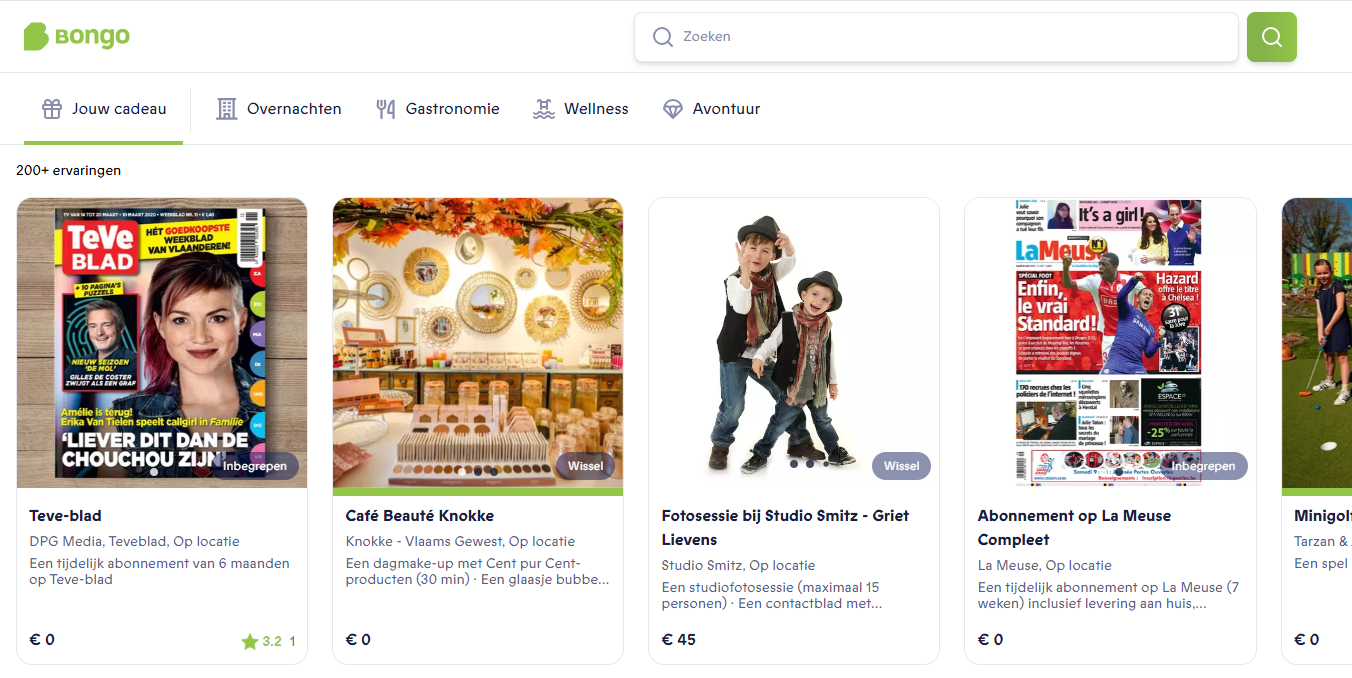Click the Inbegrepen badge on La Meuse

pyautogui.click(x=1203, y=466)
